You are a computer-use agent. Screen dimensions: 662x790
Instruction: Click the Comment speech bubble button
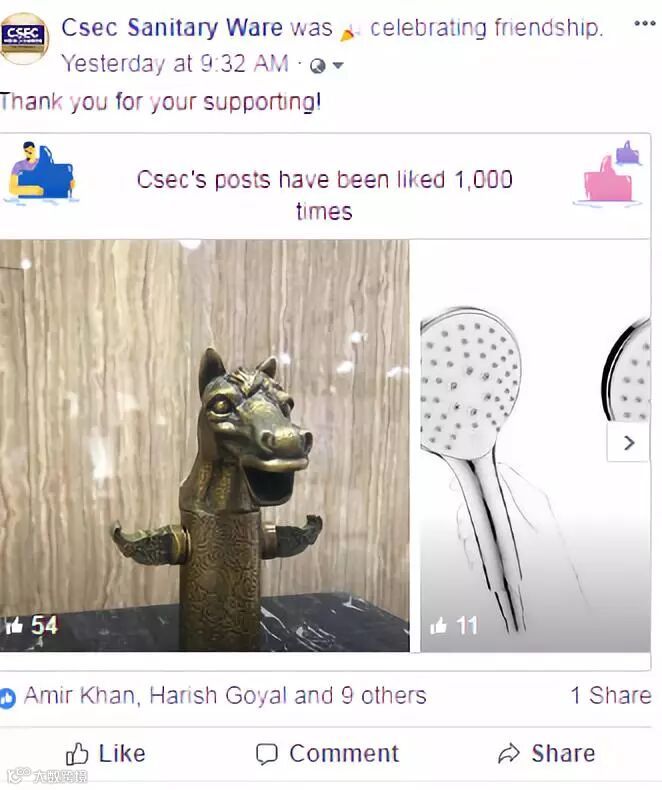(x=327, y=754)
